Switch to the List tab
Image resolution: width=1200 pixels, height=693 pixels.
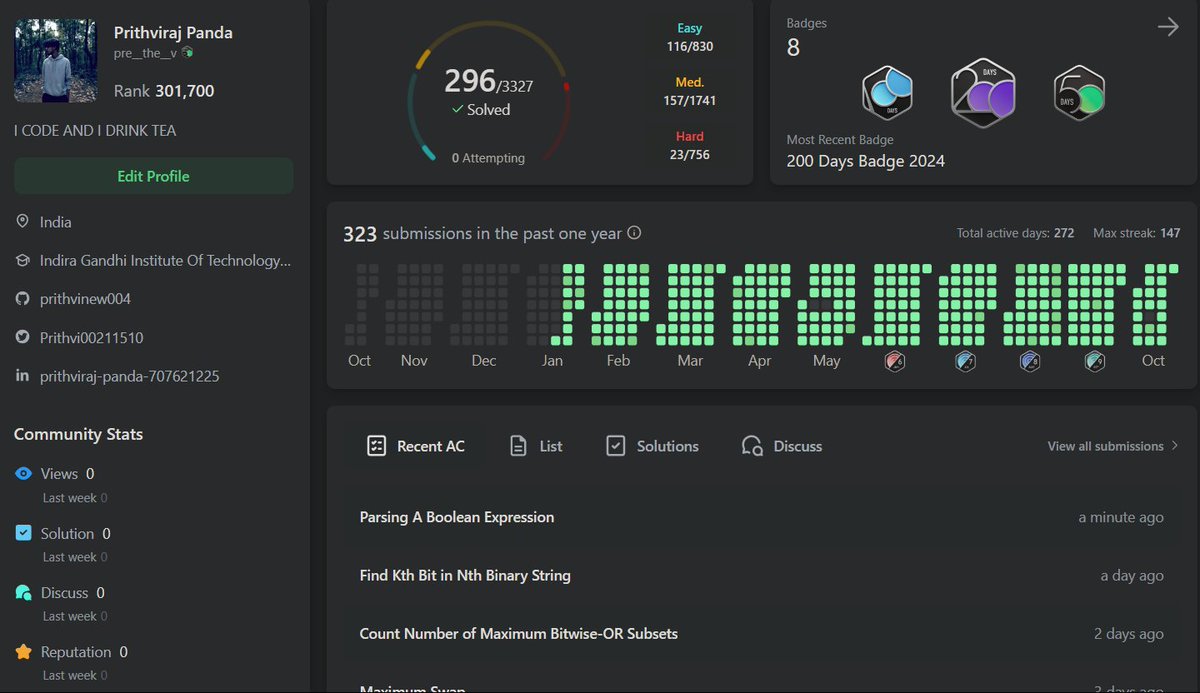(536, 446)
